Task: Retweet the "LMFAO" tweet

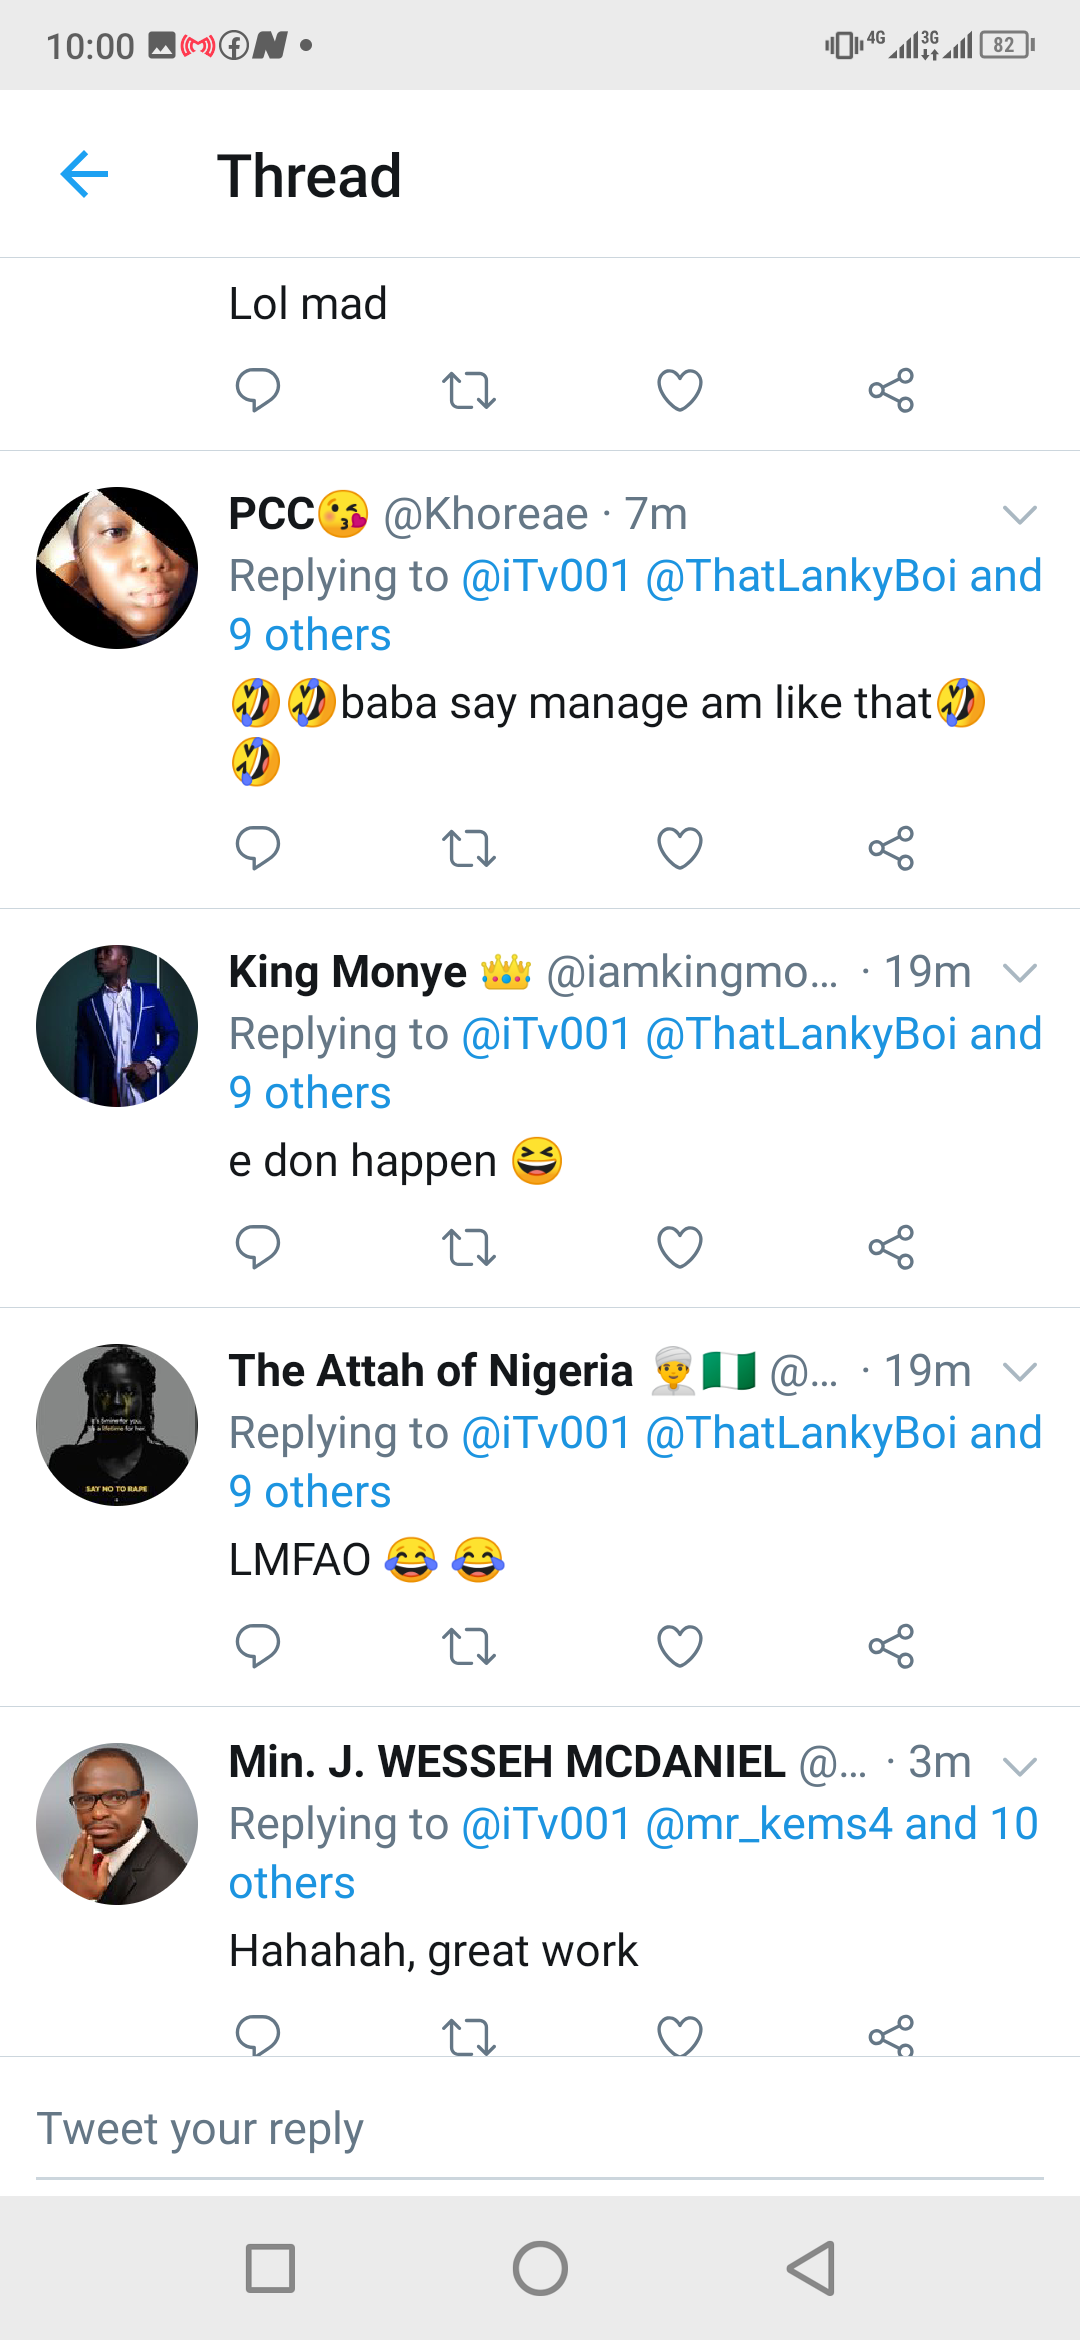Action: [468, 1646]
